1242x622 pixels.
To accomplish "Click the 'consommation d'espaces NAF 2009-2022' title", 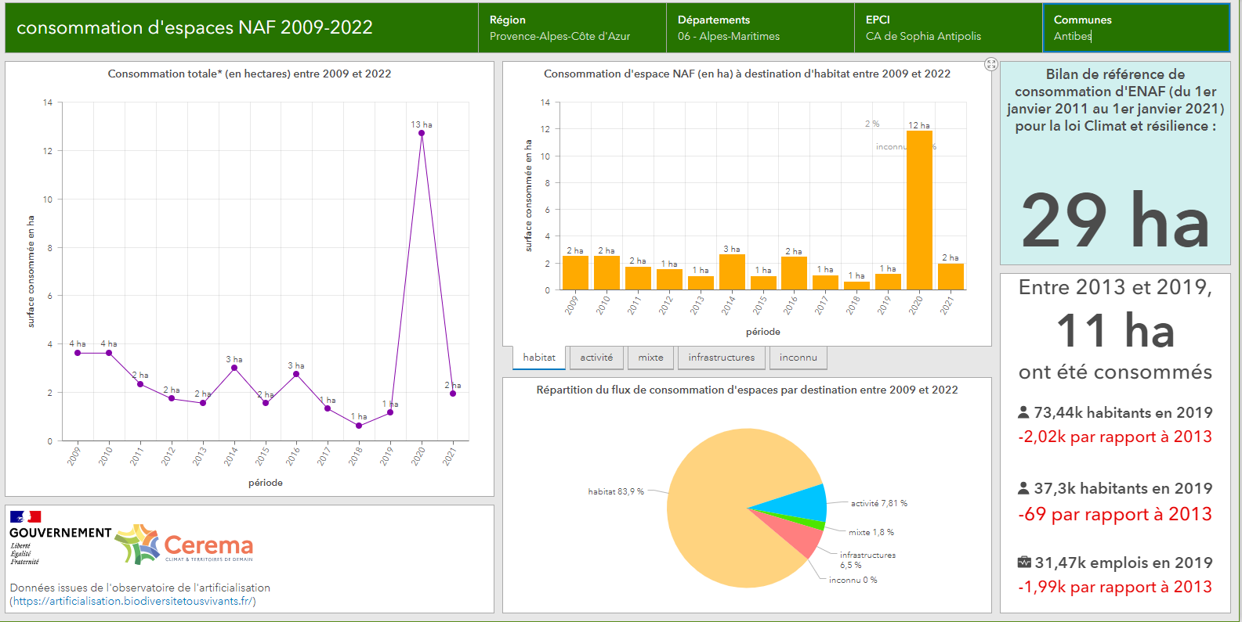I will point(195,28).
